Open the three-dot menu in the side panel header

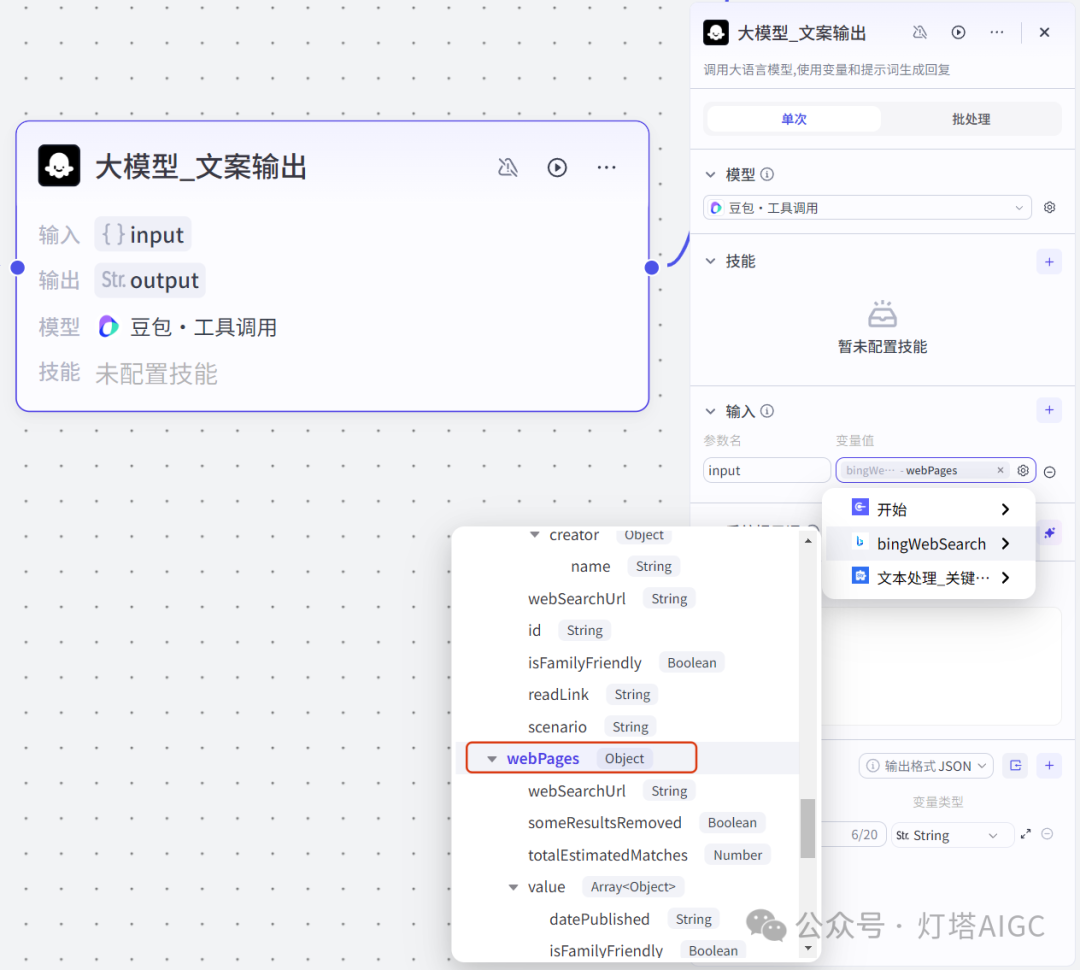tap(997, 32)
